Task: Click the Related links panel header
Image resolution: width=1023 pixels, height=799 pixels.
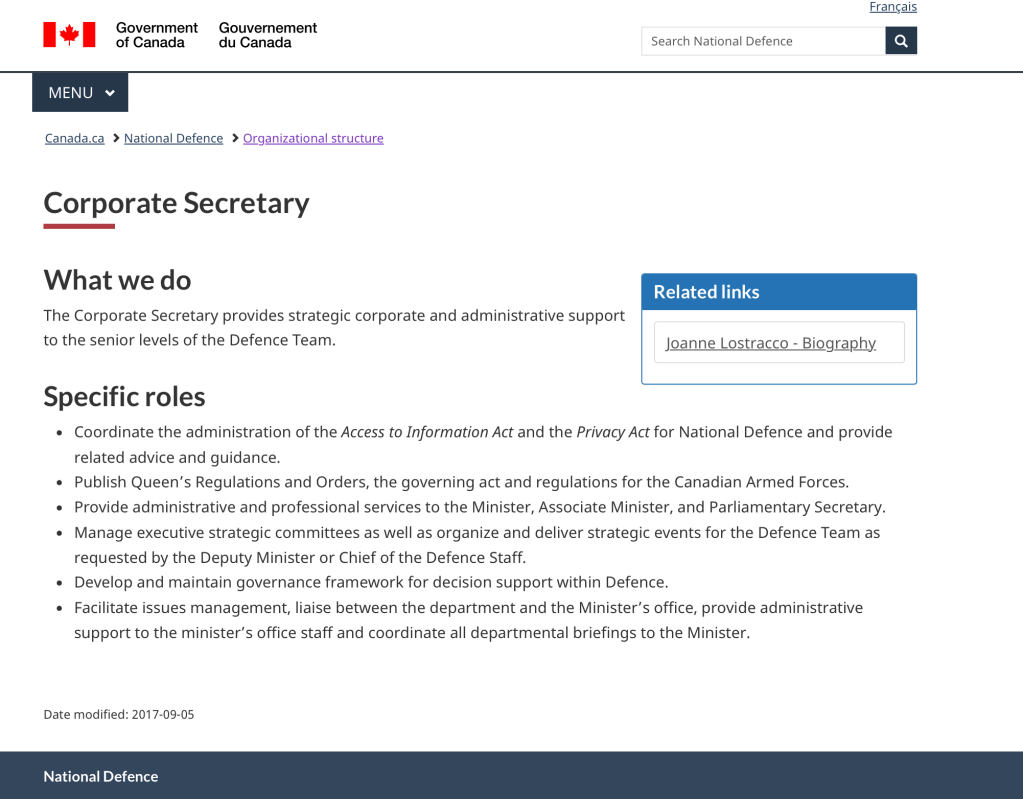Action: [778, 292]
